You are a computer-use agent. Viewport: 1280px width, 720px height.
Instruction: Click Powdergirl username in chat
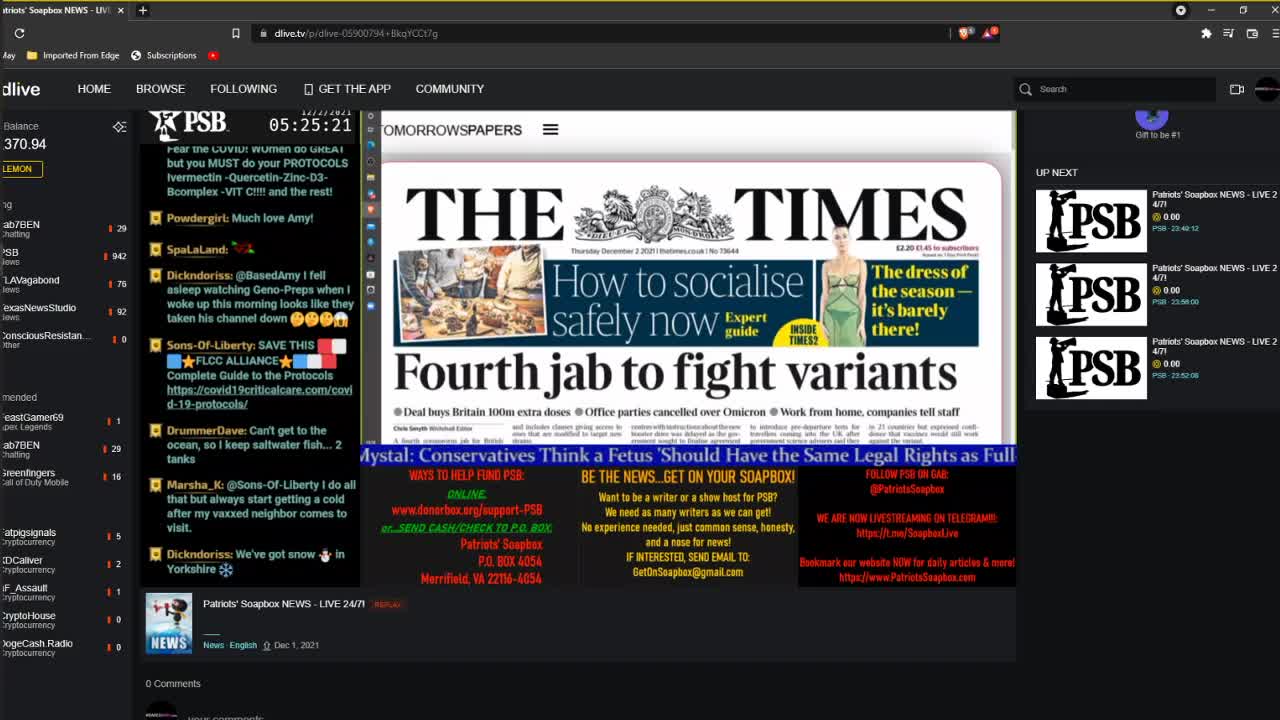pyautogui.click(x=197, y=218)
